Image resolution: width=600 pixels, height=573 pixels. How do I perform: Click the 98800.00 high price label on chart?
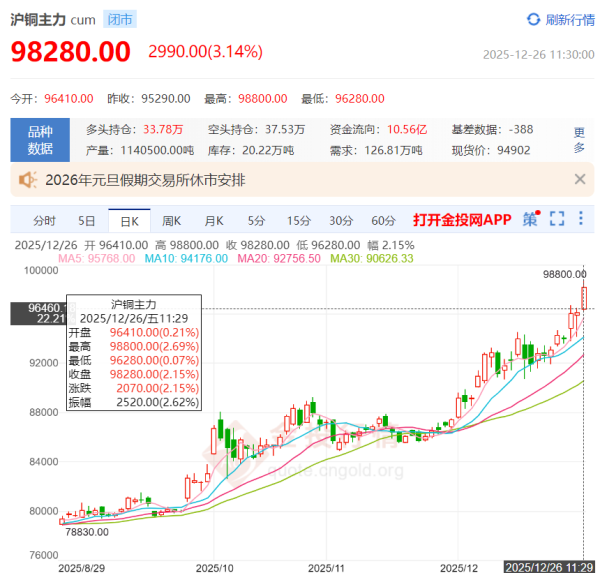(564, 274)
